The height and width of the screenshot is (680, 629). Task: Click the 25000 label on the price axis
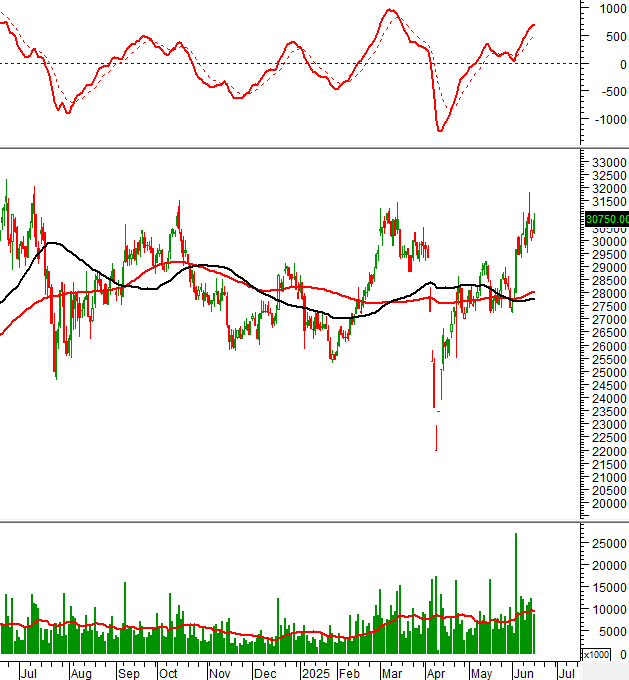point(609,373)
